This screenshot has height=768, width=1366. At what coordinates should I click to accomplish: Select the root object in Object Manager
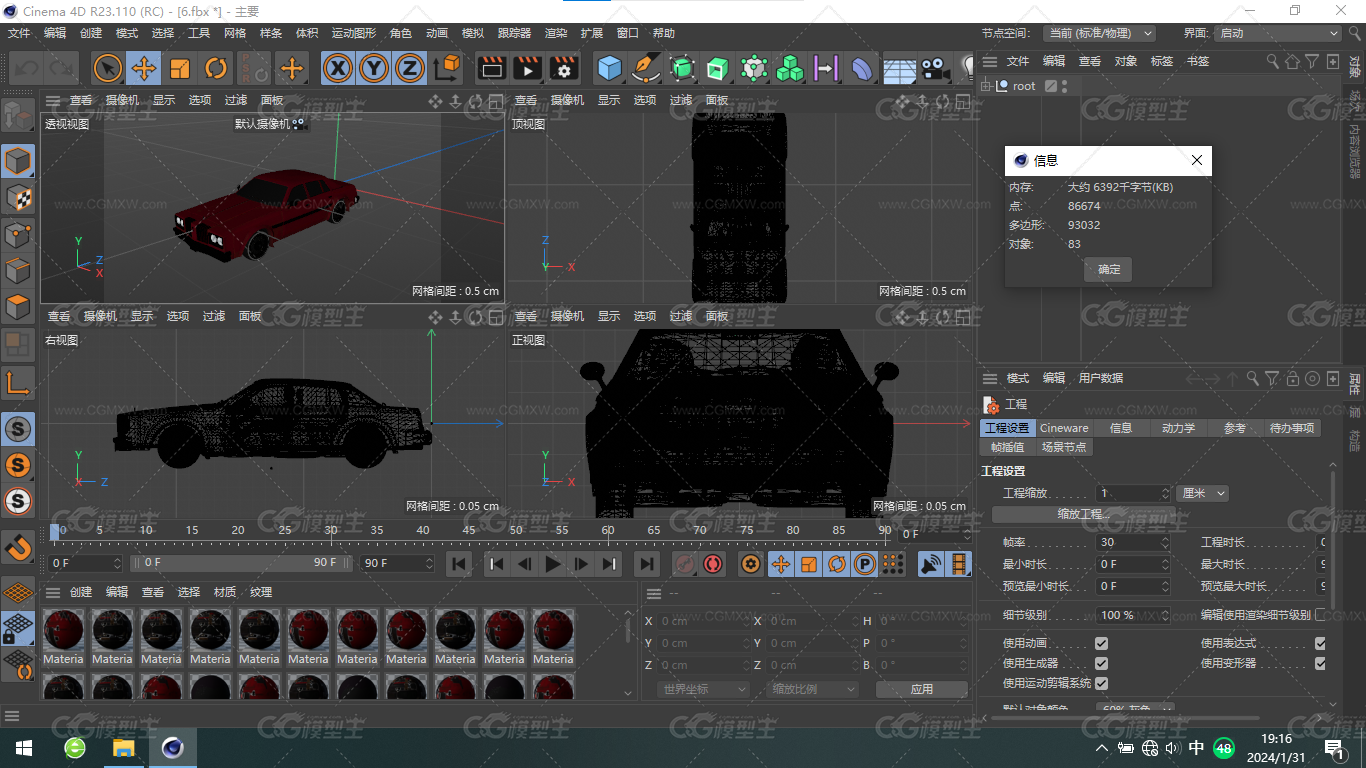1024,86
